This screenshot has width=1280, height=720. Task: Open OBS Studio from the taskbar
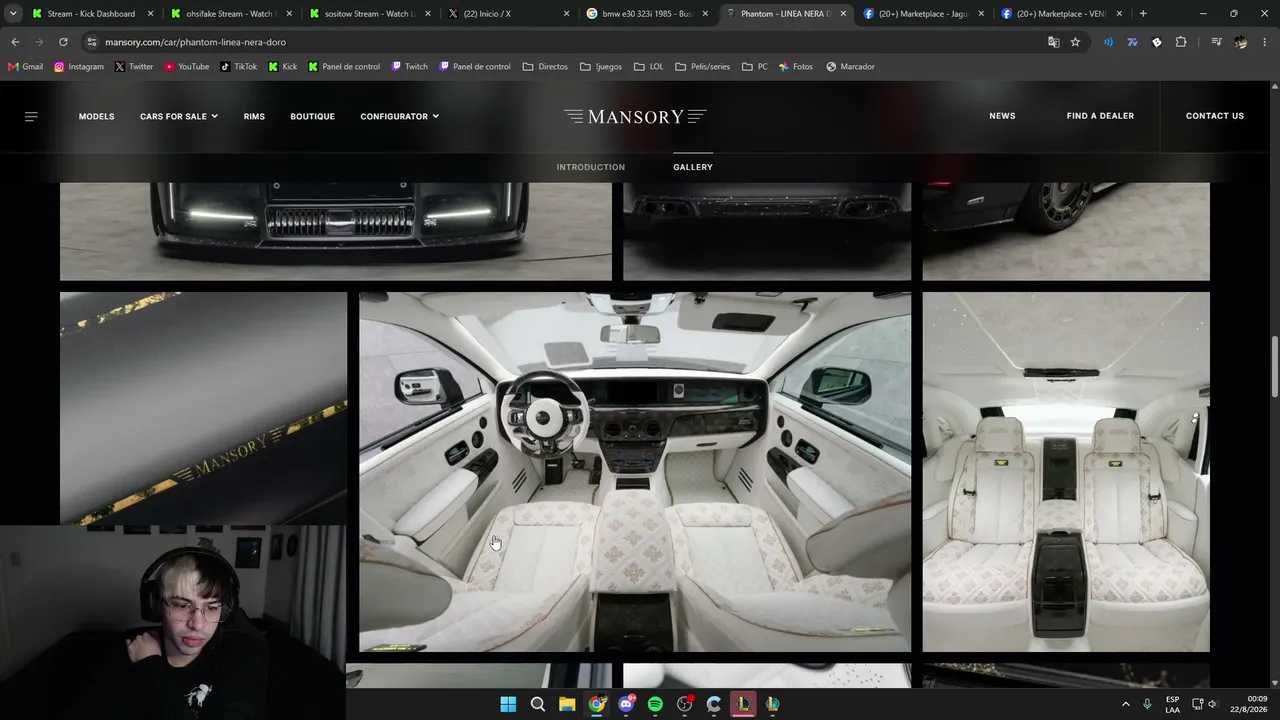click(685, 704)
